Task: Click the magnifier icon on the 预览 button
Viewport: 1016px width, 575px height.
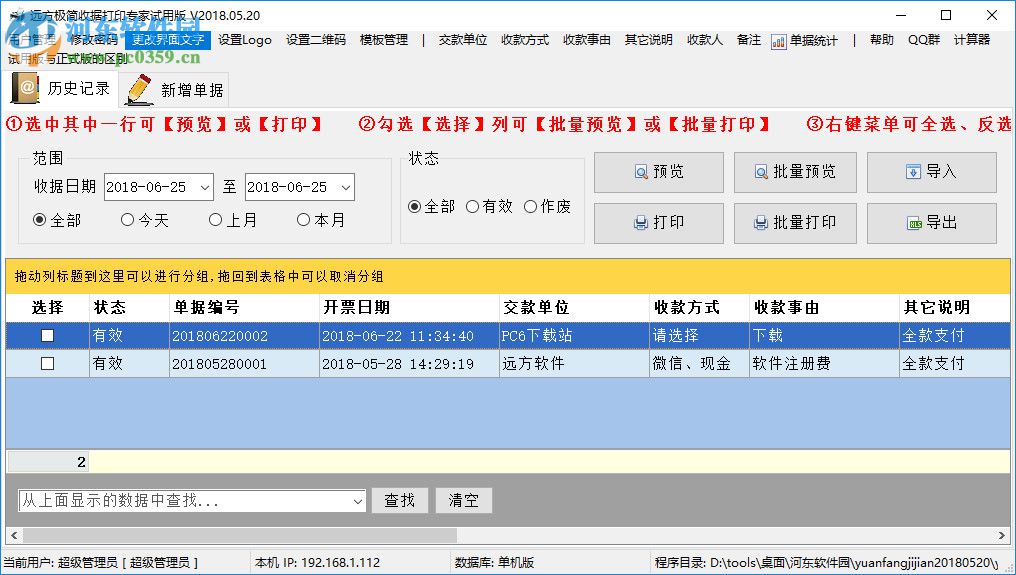Action: (641, 172)
